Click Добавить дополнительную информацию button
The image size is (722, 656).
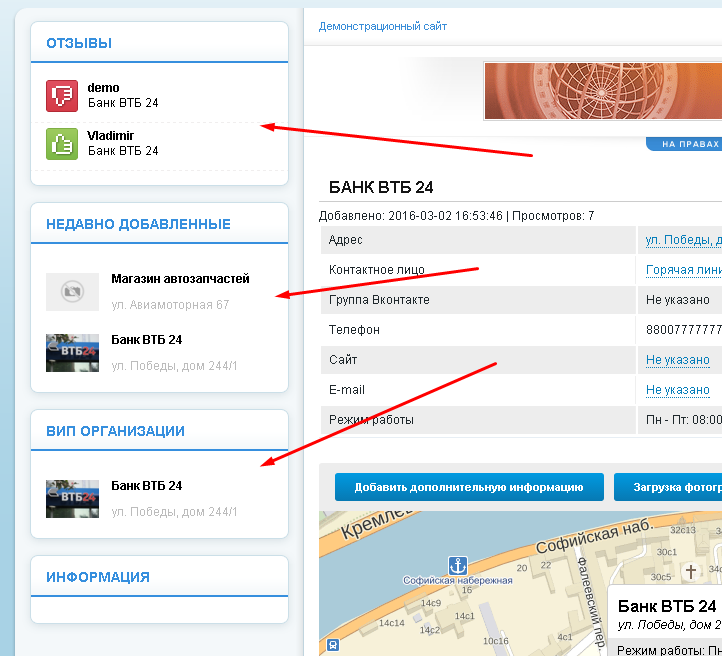[x=469, y=487]
